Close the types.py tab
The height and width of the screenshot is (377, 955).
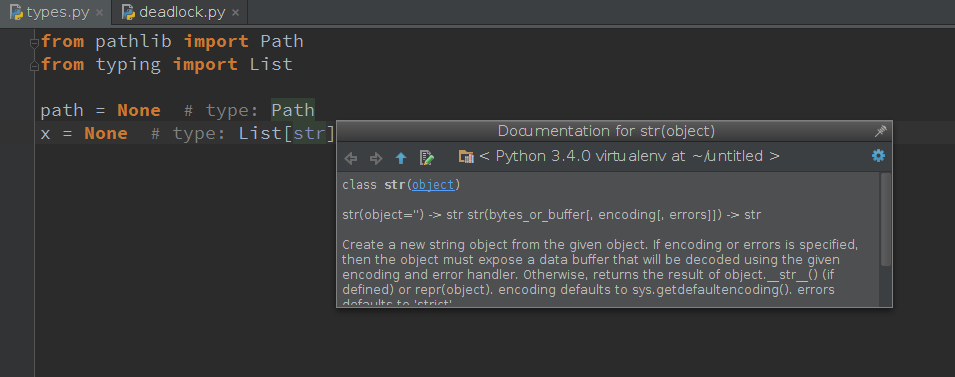(99, 13)
